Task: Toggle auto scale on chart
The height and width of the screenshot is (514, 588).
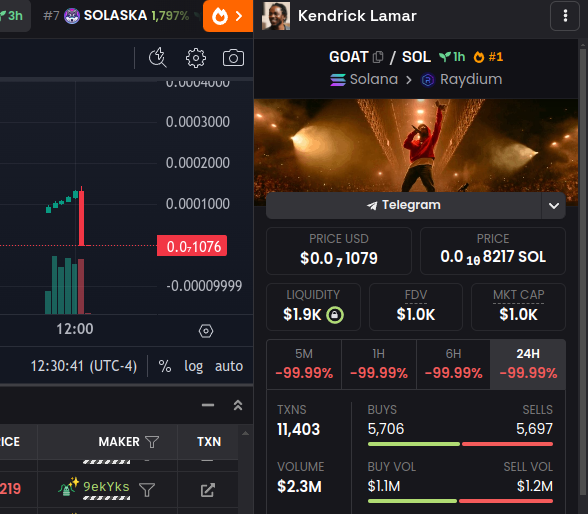Action: [229, 366]
